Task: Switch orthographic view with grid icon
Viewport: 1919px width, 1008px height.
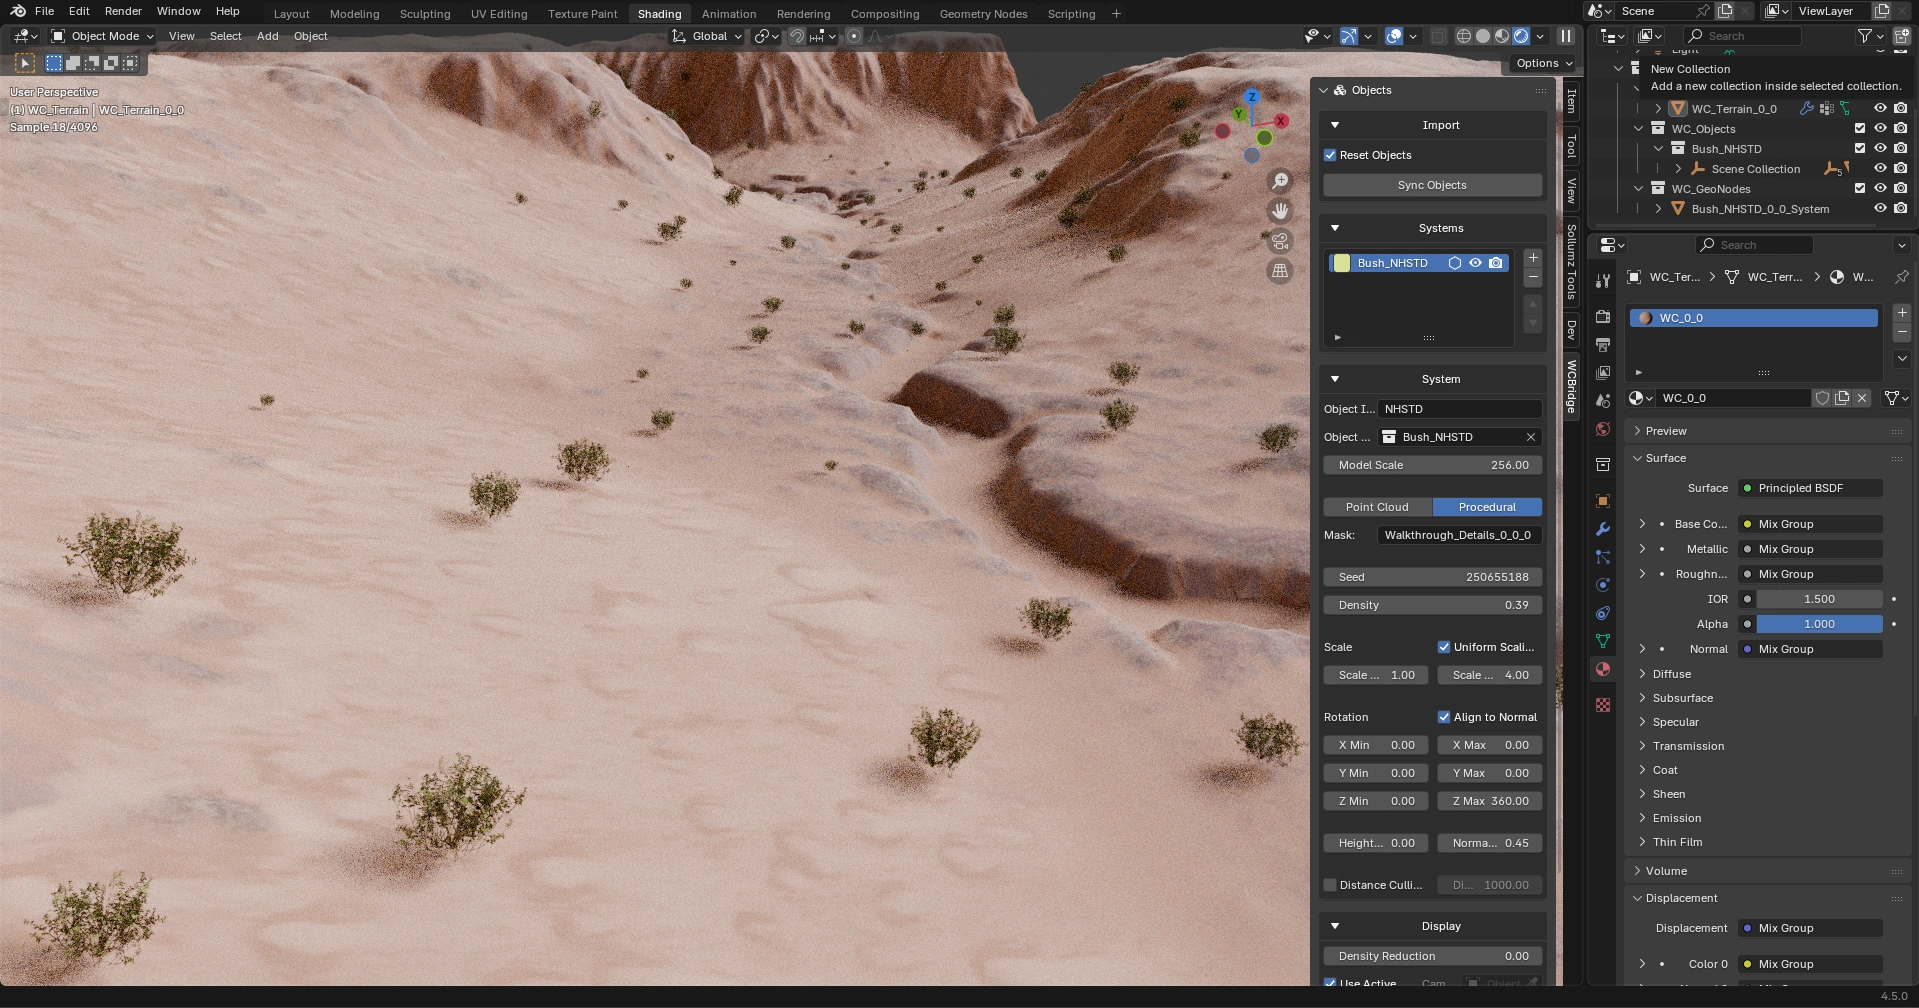Action: click(1279, 271)
